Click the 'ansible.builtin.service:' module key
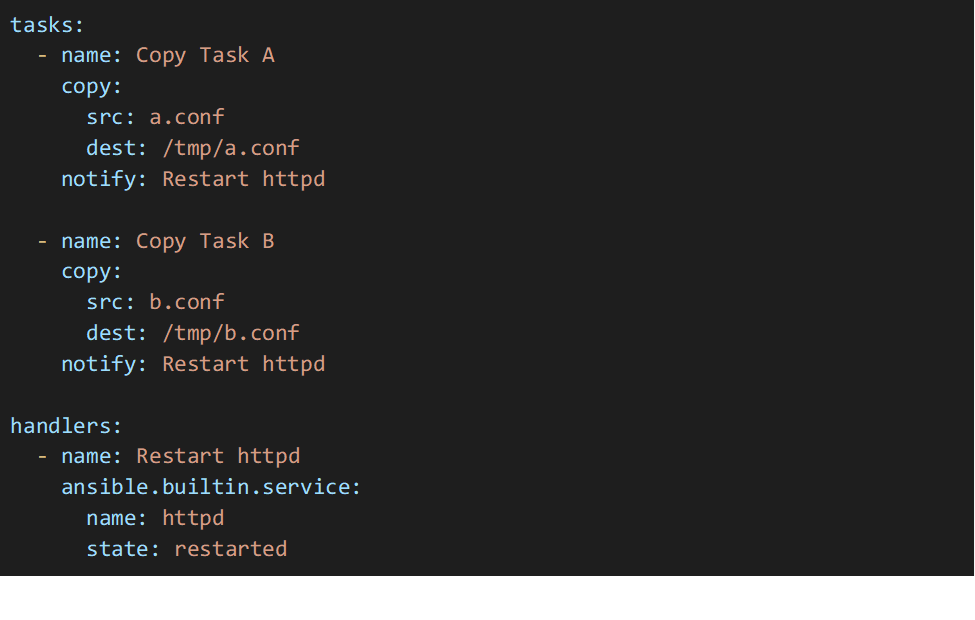Viewport: 975px width, 620px height. pyautogui.click(x=211, y=487)
